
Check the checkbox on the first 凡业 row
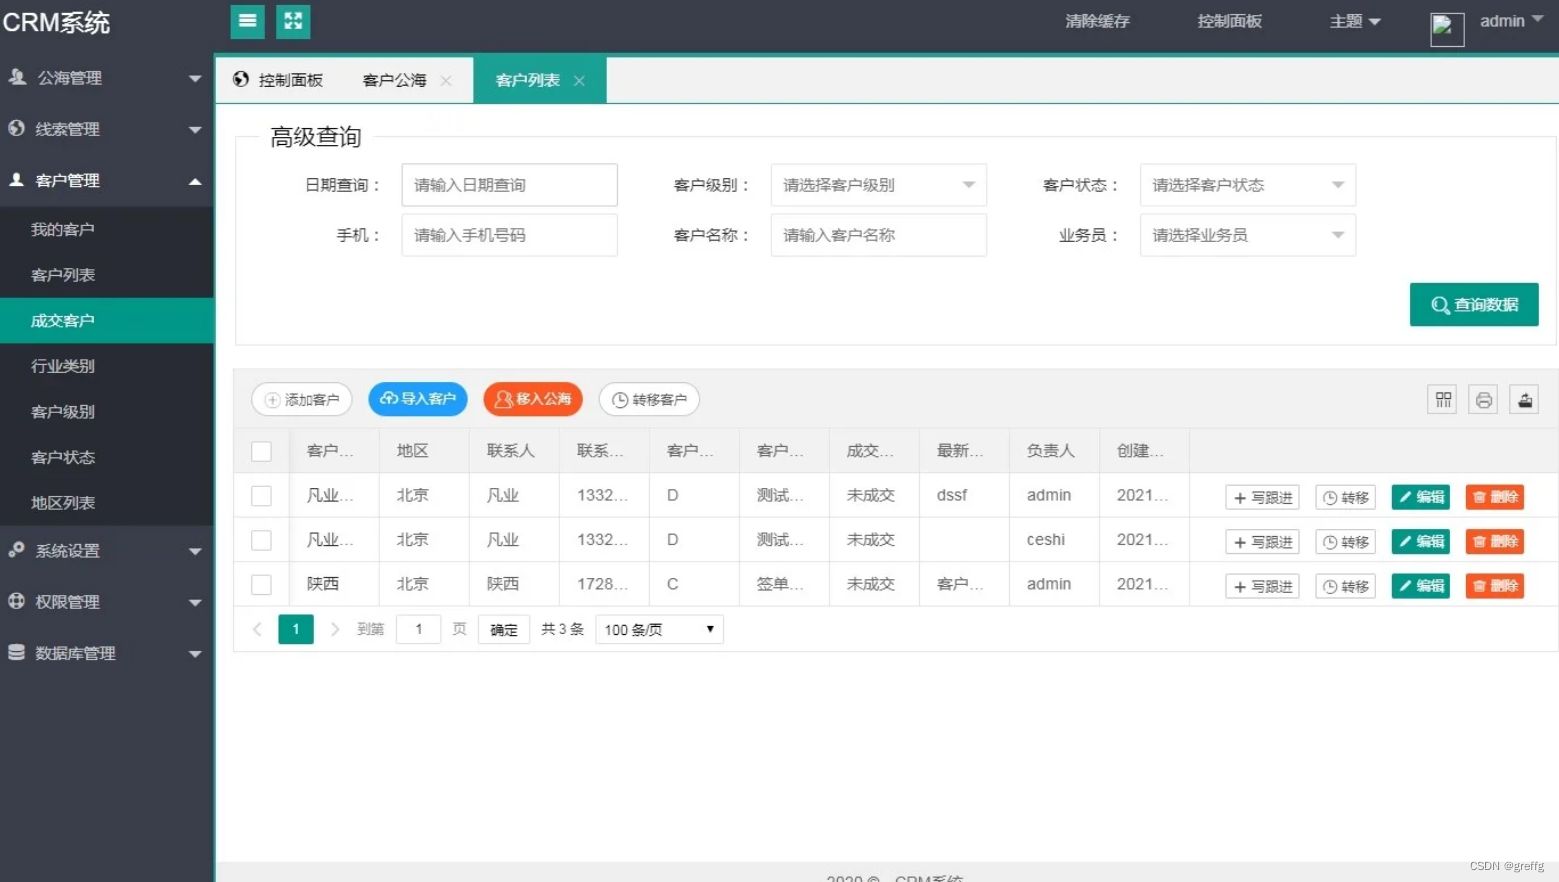click(261, 495)
